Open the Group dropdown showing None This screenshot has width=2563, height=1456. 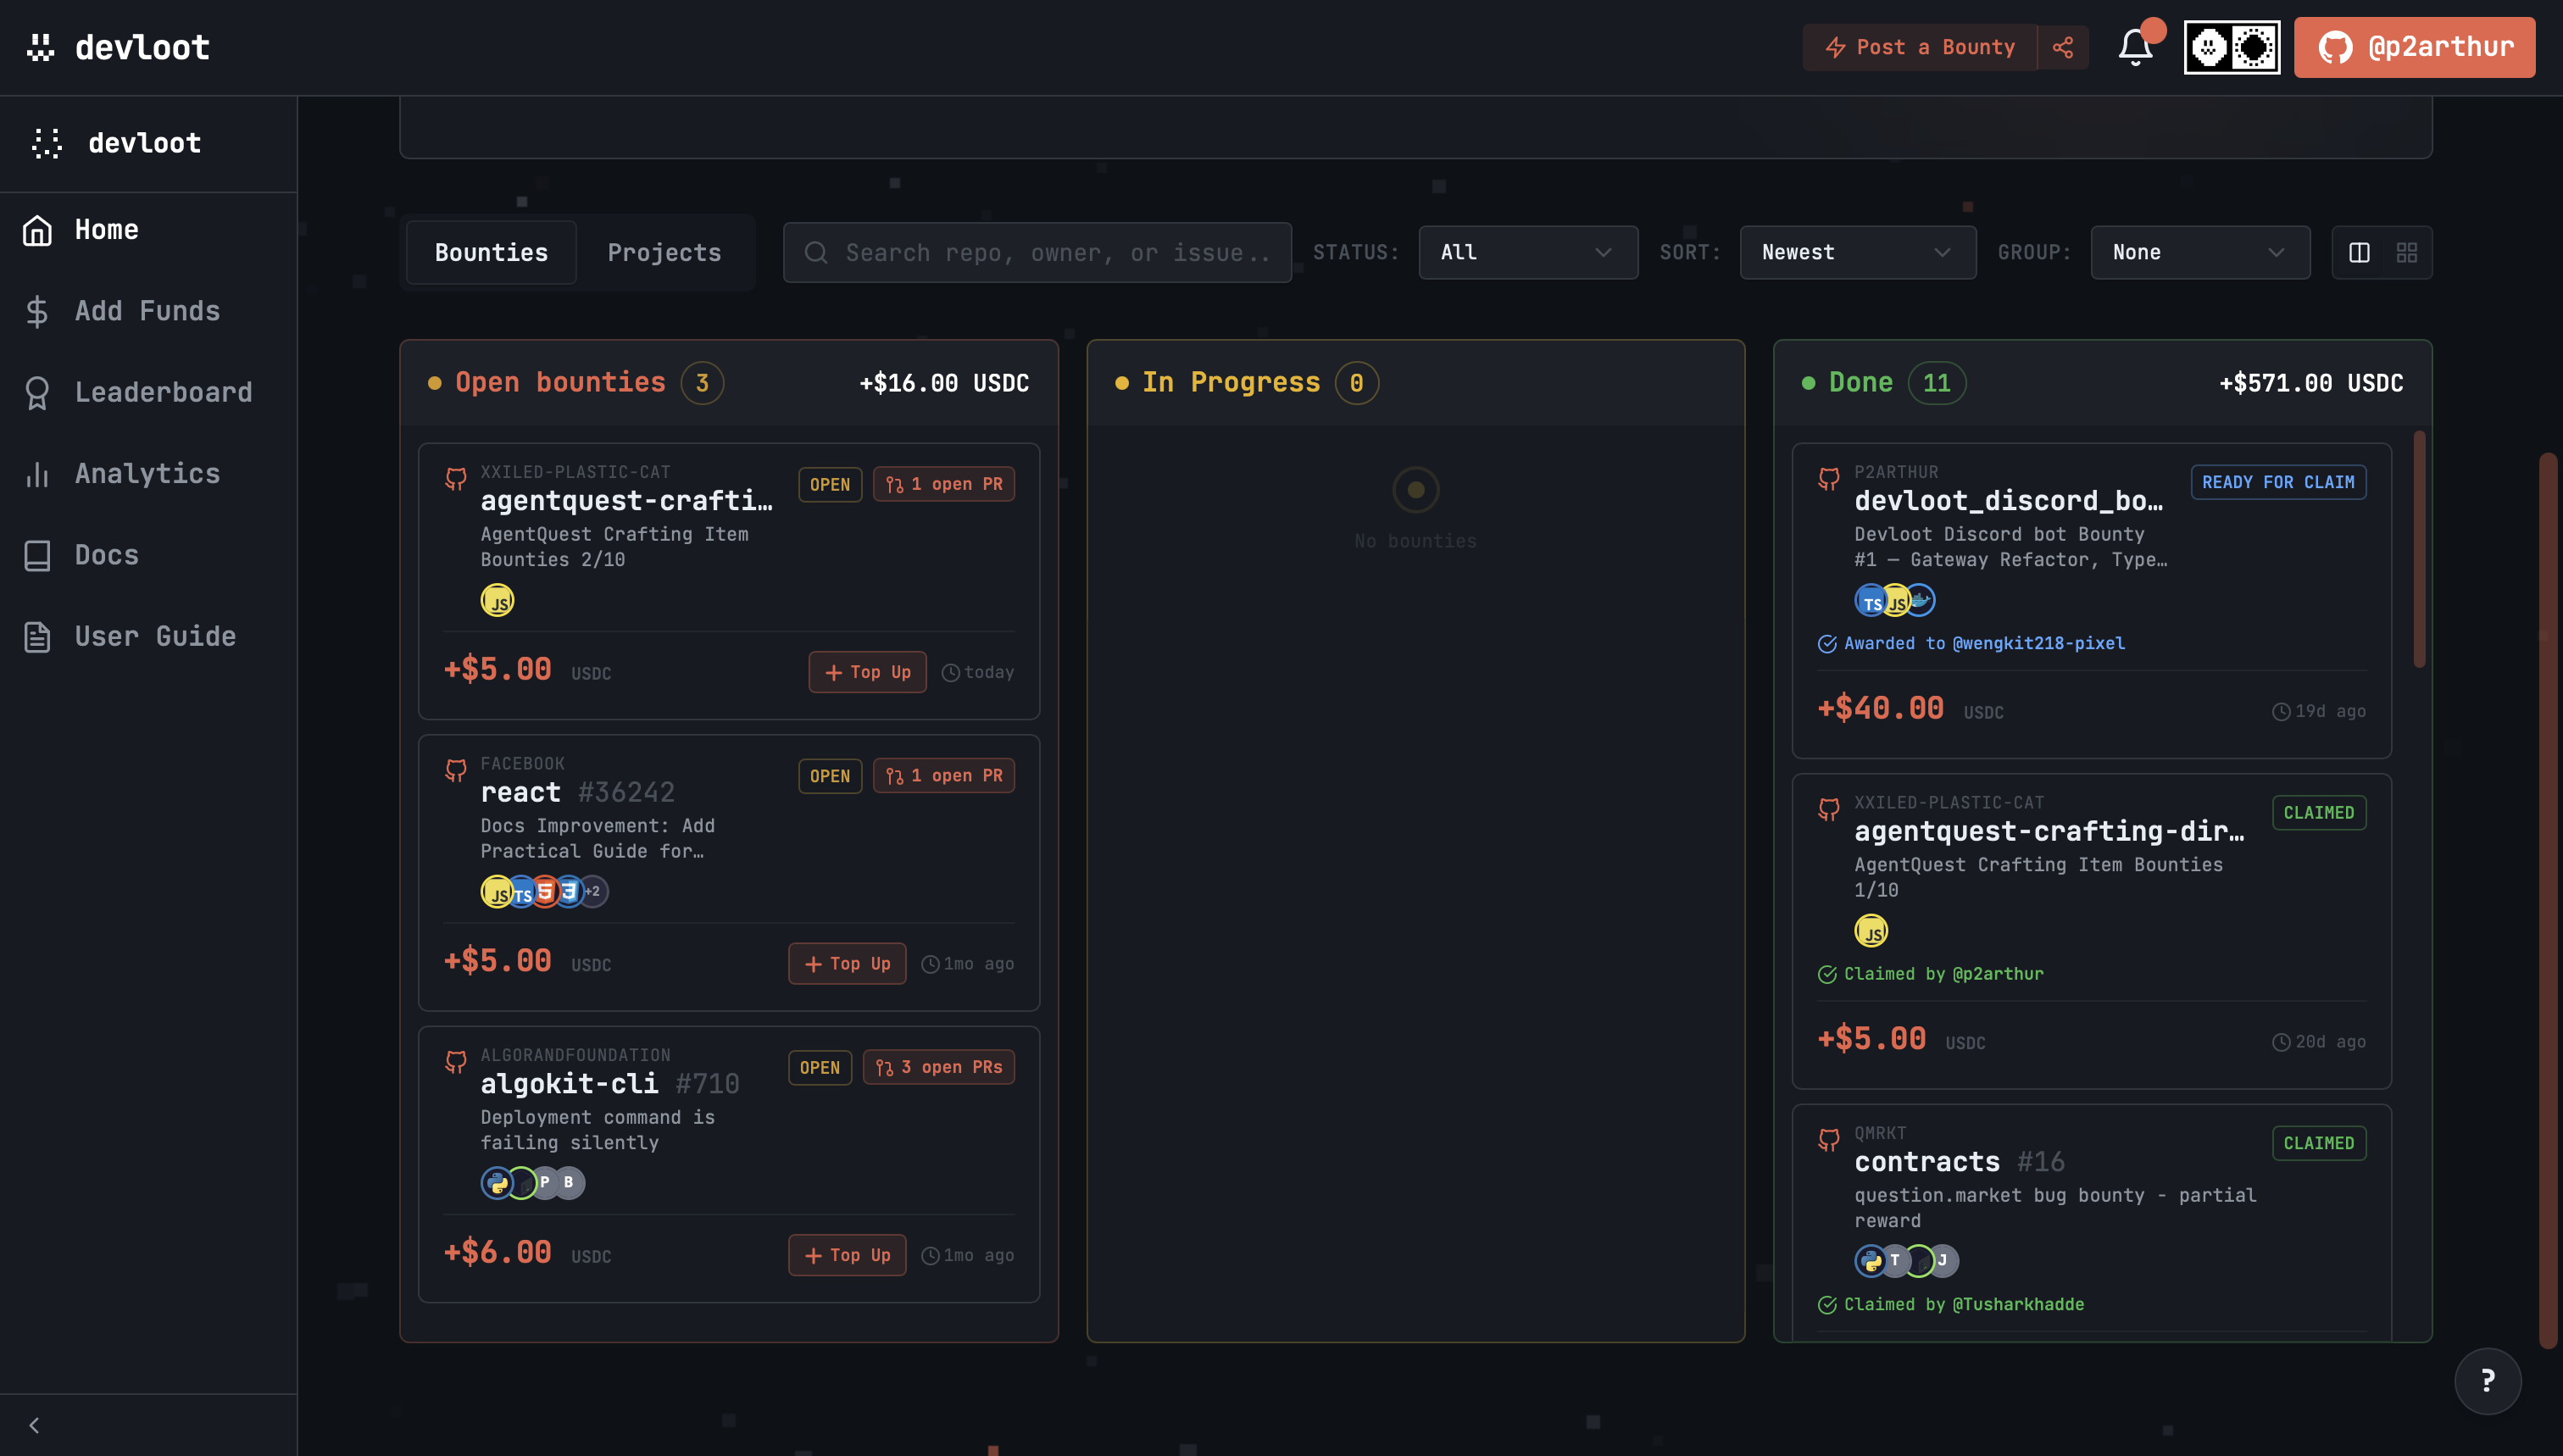2200,253
